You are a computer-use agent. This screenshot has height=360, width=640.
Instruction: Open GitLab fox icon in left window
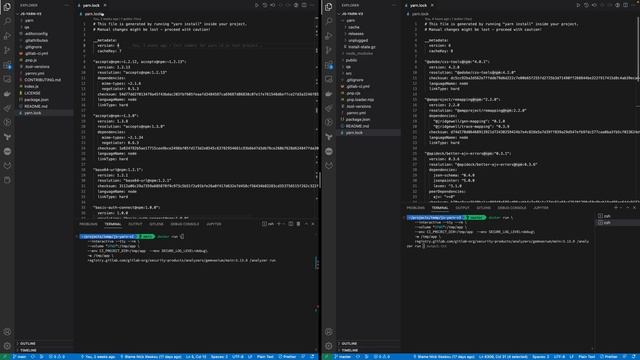click(7, 165)
